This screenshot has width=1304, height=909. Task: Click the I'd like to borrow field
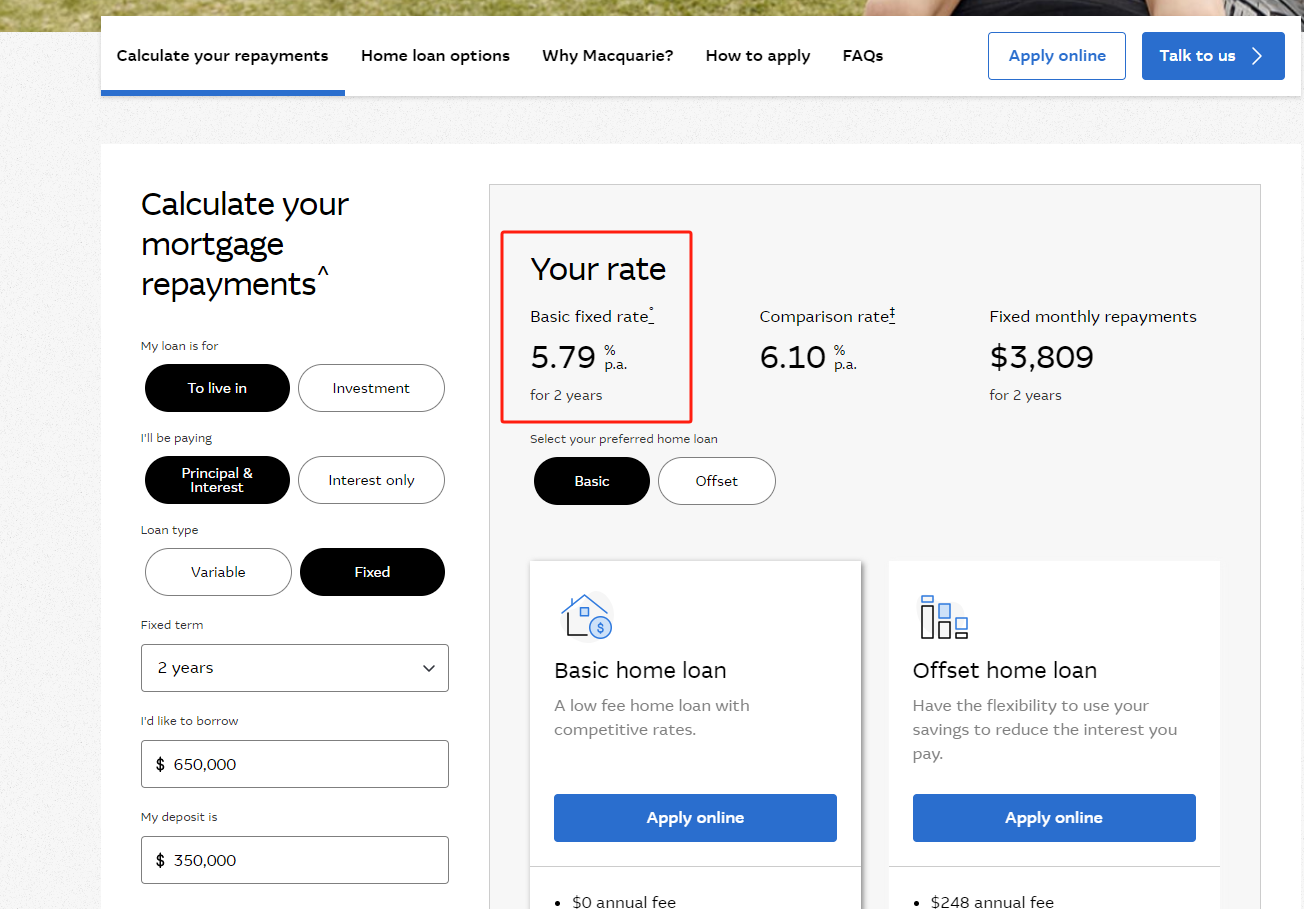point(295,764)
